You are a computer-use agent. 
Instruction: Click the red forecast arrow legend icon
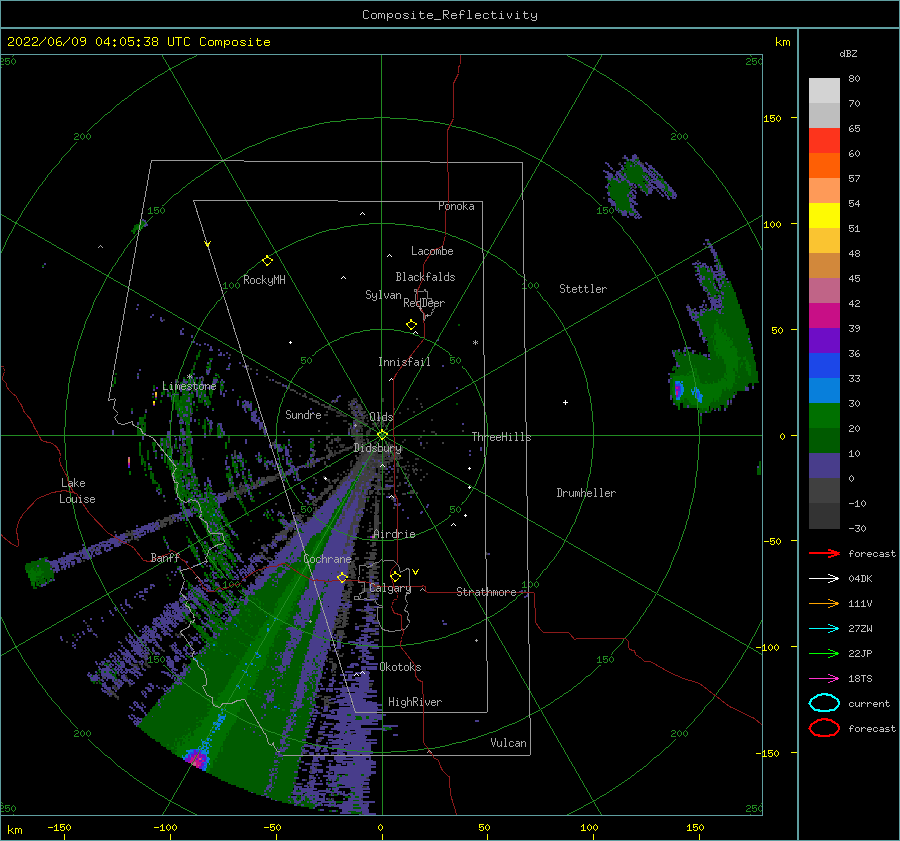(x=824, y=553)
